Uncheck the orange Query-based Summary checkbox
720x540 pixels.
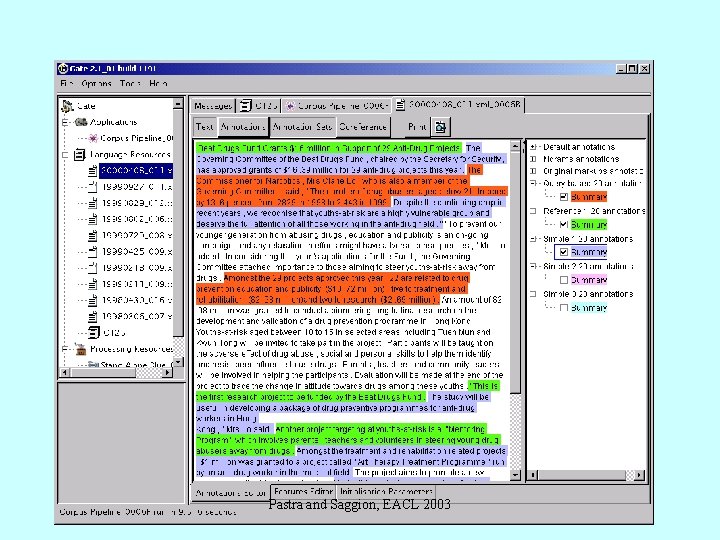tap(564, 197)
